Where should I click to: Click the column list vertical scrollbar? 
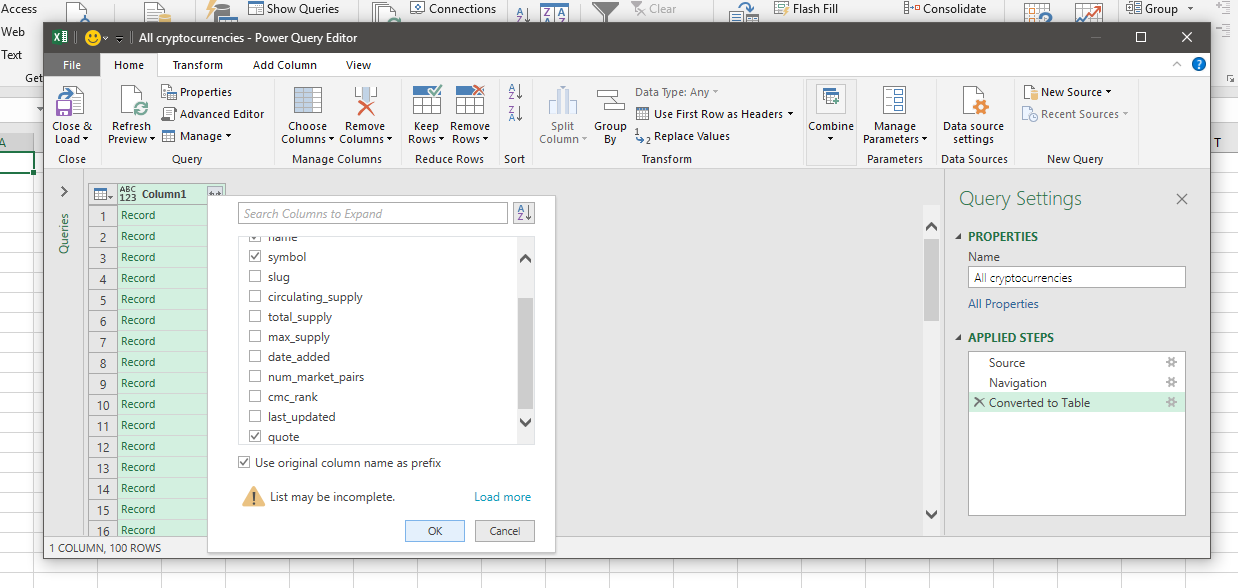click(526, 353)
